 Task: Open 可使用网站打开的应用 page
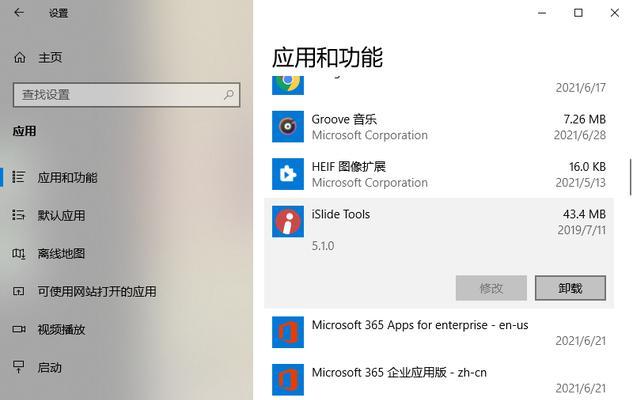97,291
